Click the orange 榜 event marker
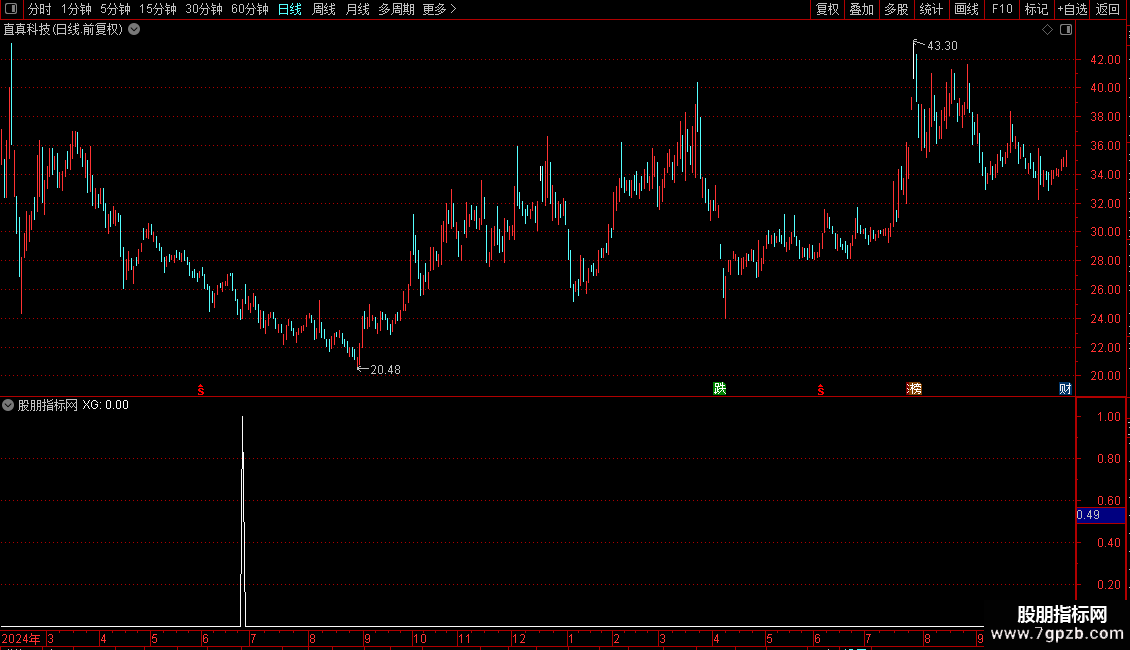 coord(914,388)
